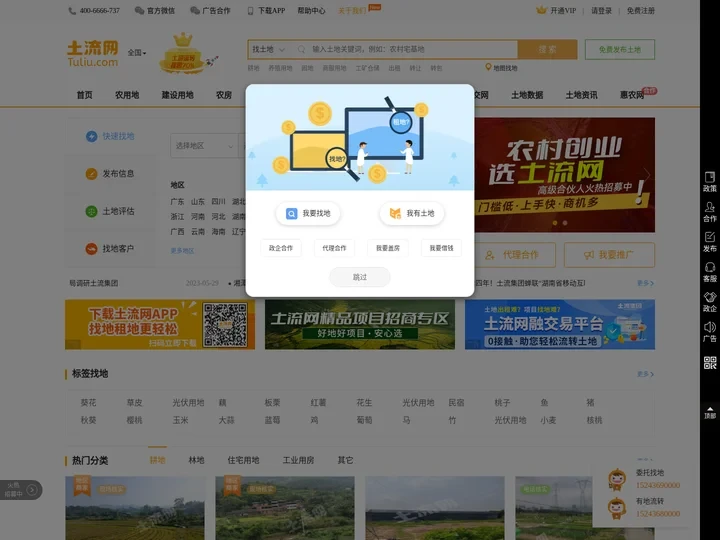Click the 有地流转 mascot icon
Viewport: 720px width, 540px height.
click(x=617, y=509)
